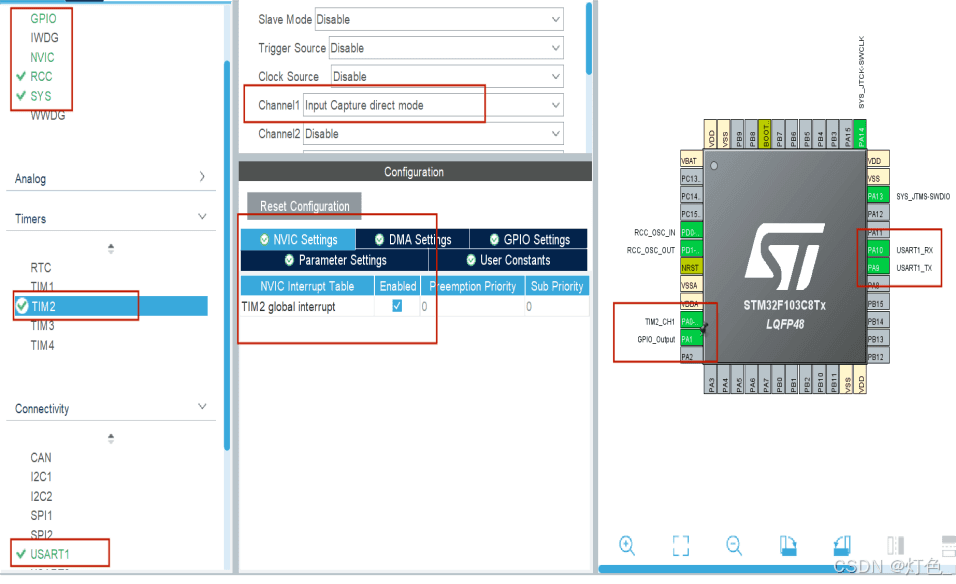Click PA13 pin for SYS_JTMS-SWDIO

click(878, 196)
